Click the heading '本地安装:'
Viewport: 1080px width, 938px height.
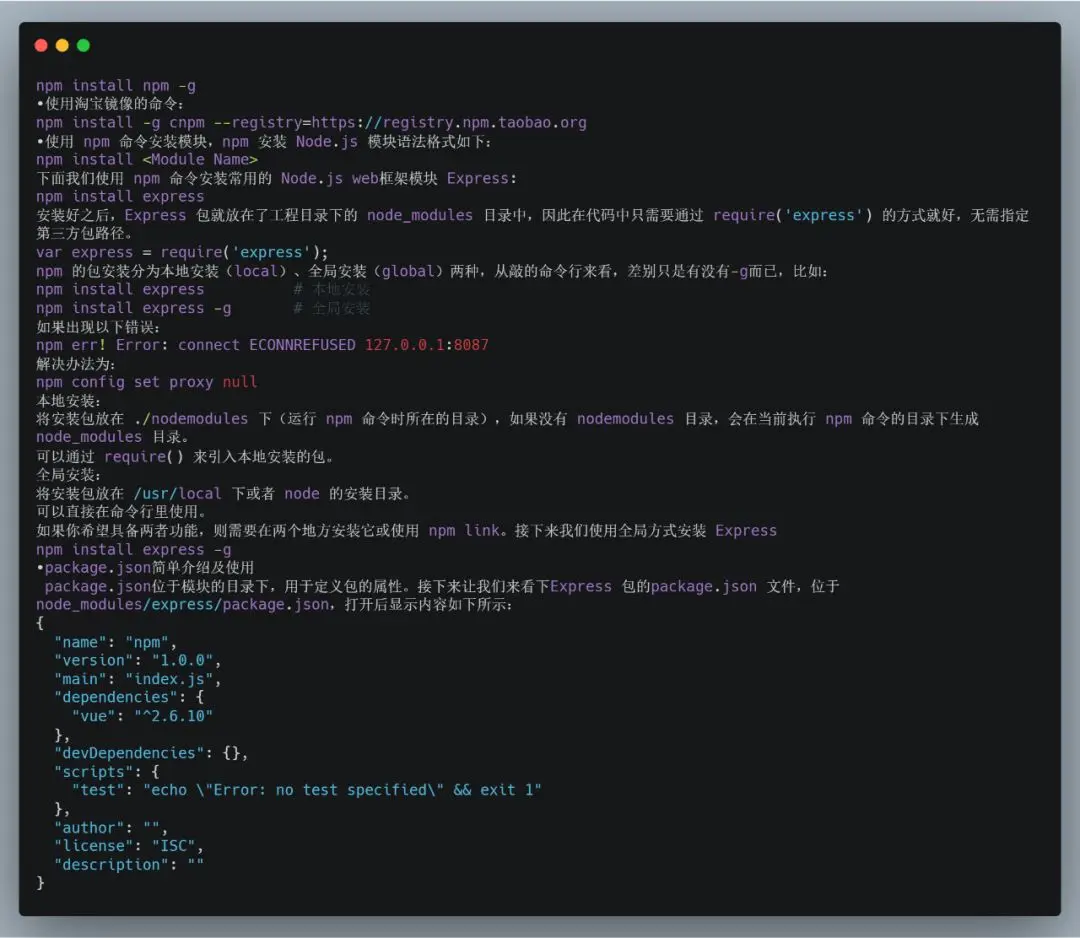pyautogui.click(x=68, y=401)
